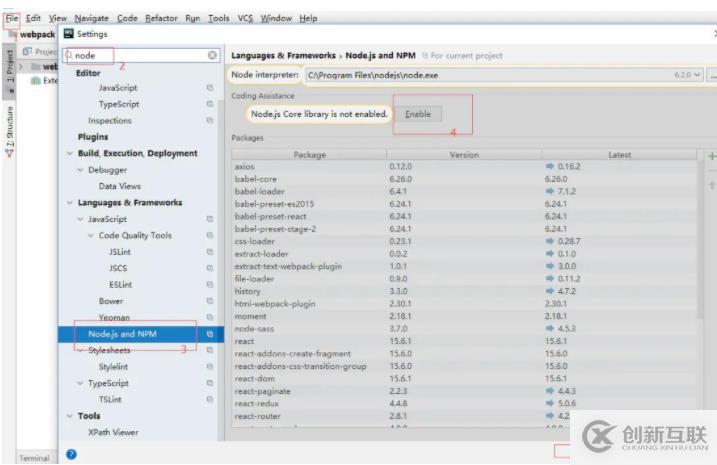Click Enable for Node.js Core library
Image resolution: width=717 pixels, height=465 pixels.
418,114
